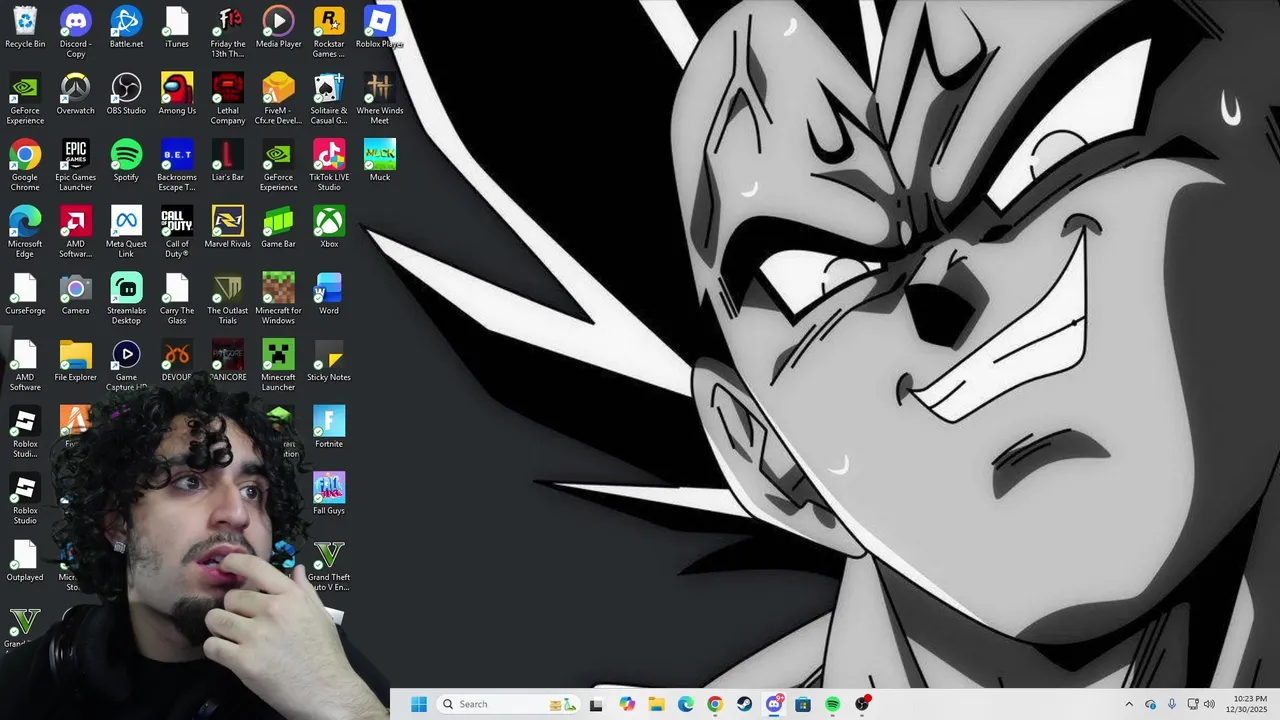Select the Fall Guys desktop shortcut
1280x720 pixels.
[x=329, y=495]
